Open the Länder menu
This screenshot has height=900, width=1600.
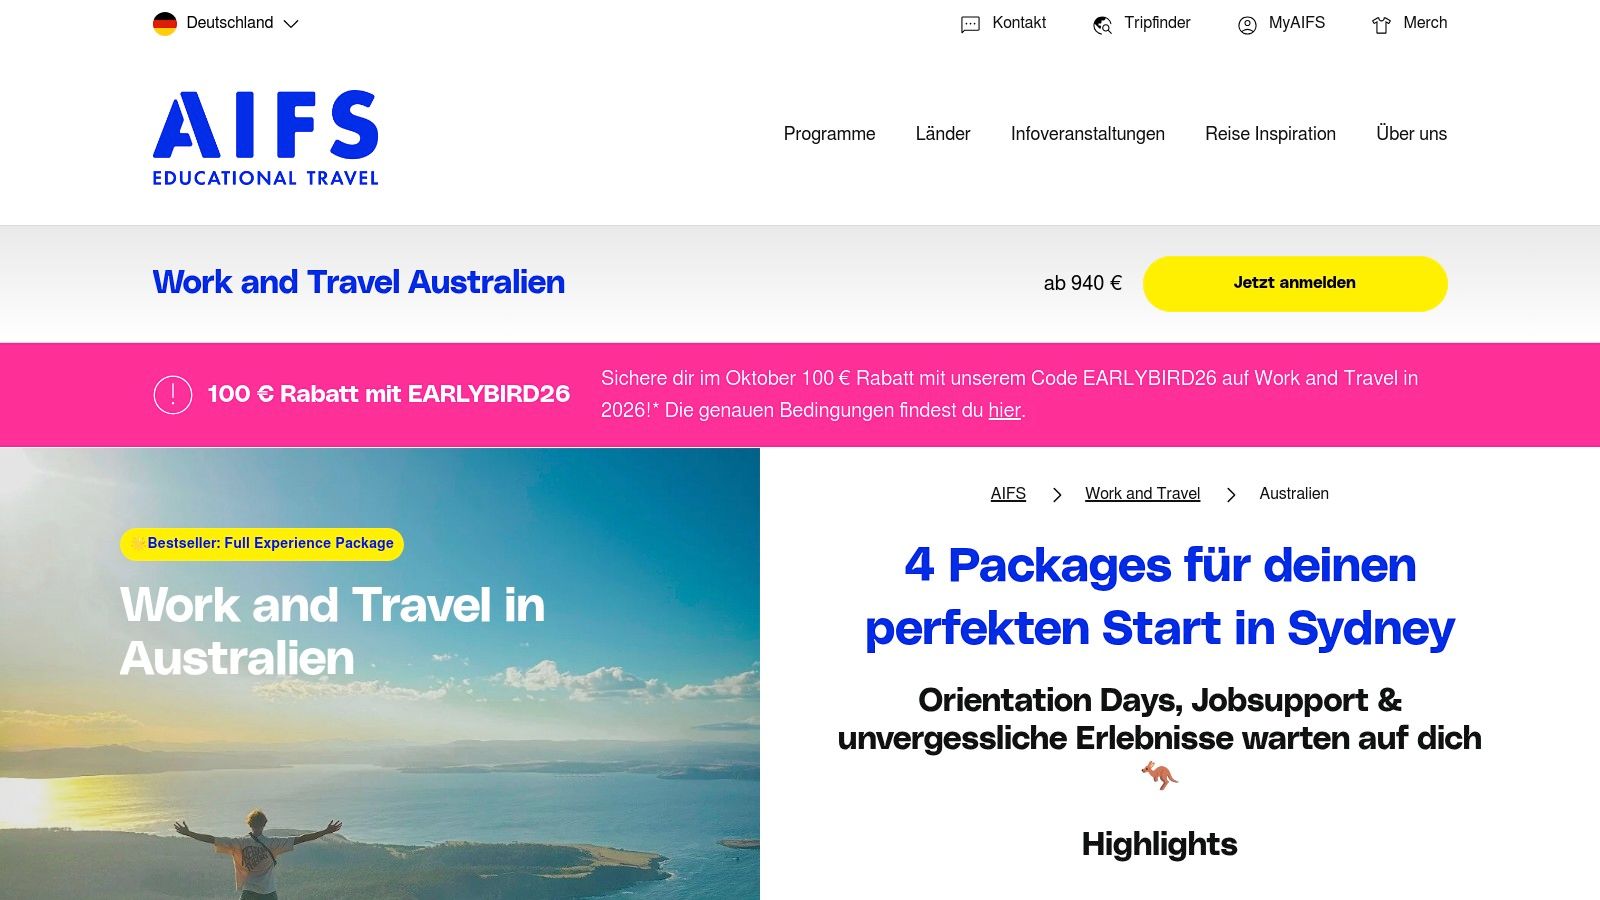point(943,134)
